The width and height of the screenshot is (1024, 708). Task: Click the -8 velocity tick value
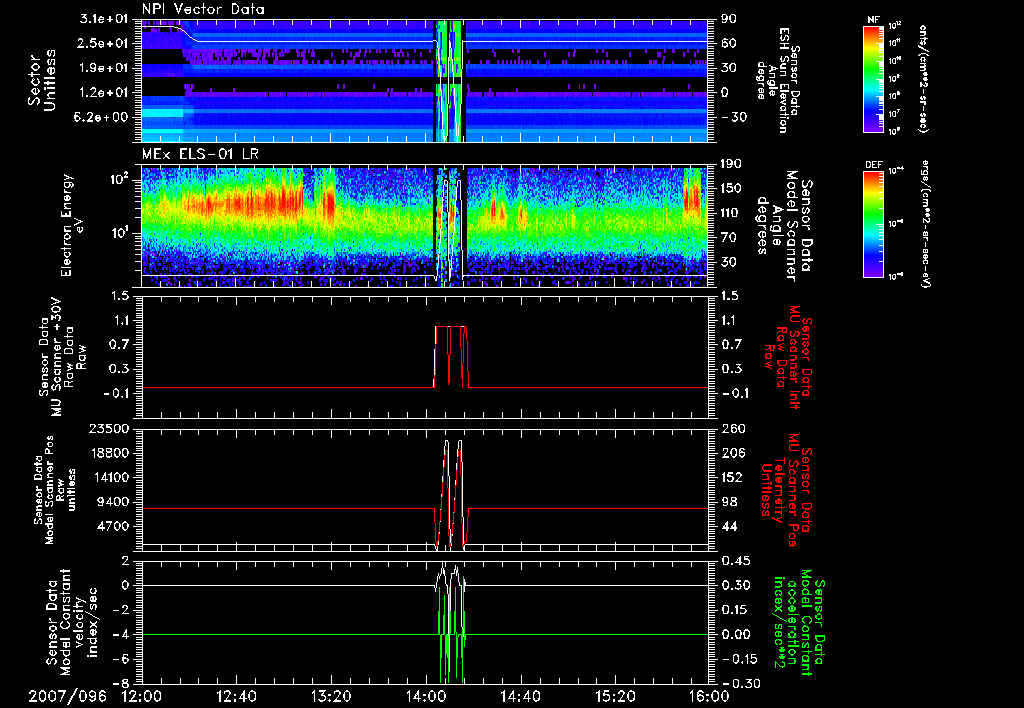120,684
